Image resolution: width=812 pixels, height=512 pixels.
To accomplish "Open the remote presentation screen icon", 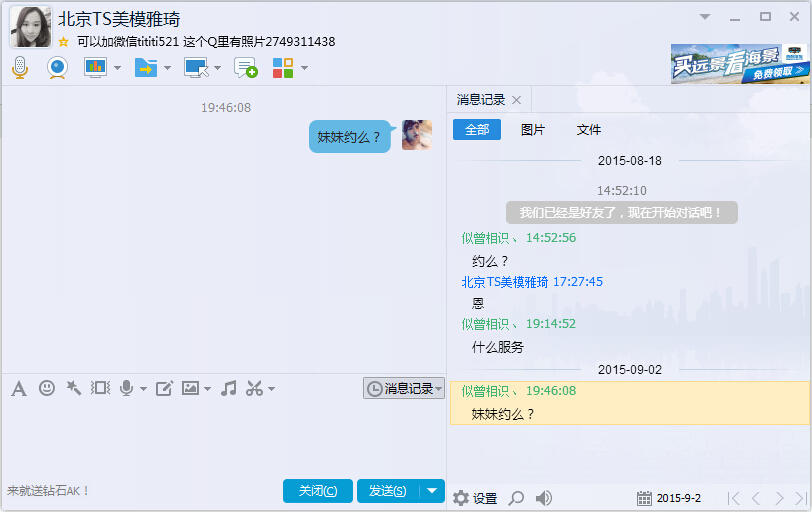I will (x=95, y=67).
